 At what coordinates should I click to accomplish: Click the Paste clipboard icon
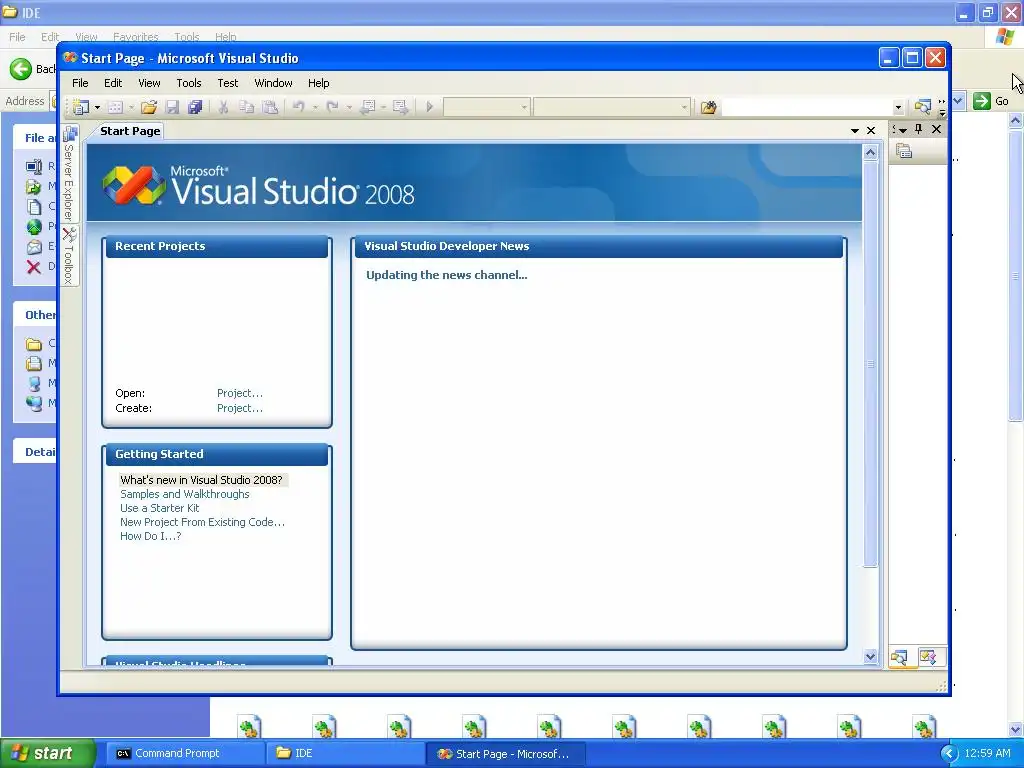270,107
